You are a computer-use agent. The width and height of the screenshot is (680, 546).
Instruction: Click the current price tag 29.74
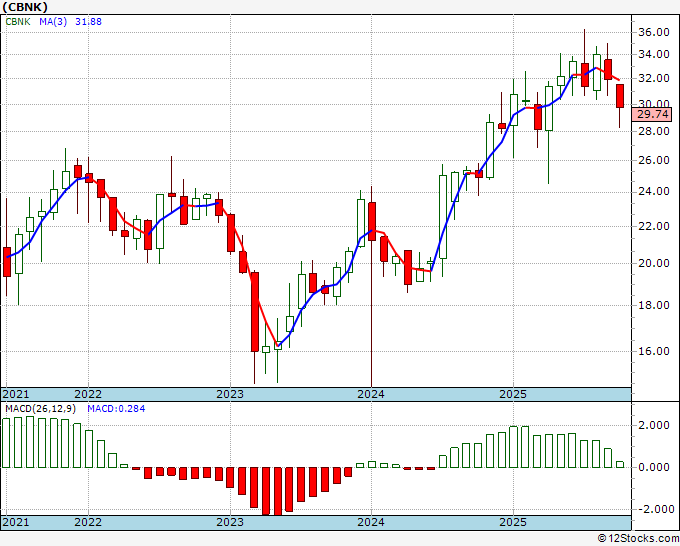tap(653, 114)
